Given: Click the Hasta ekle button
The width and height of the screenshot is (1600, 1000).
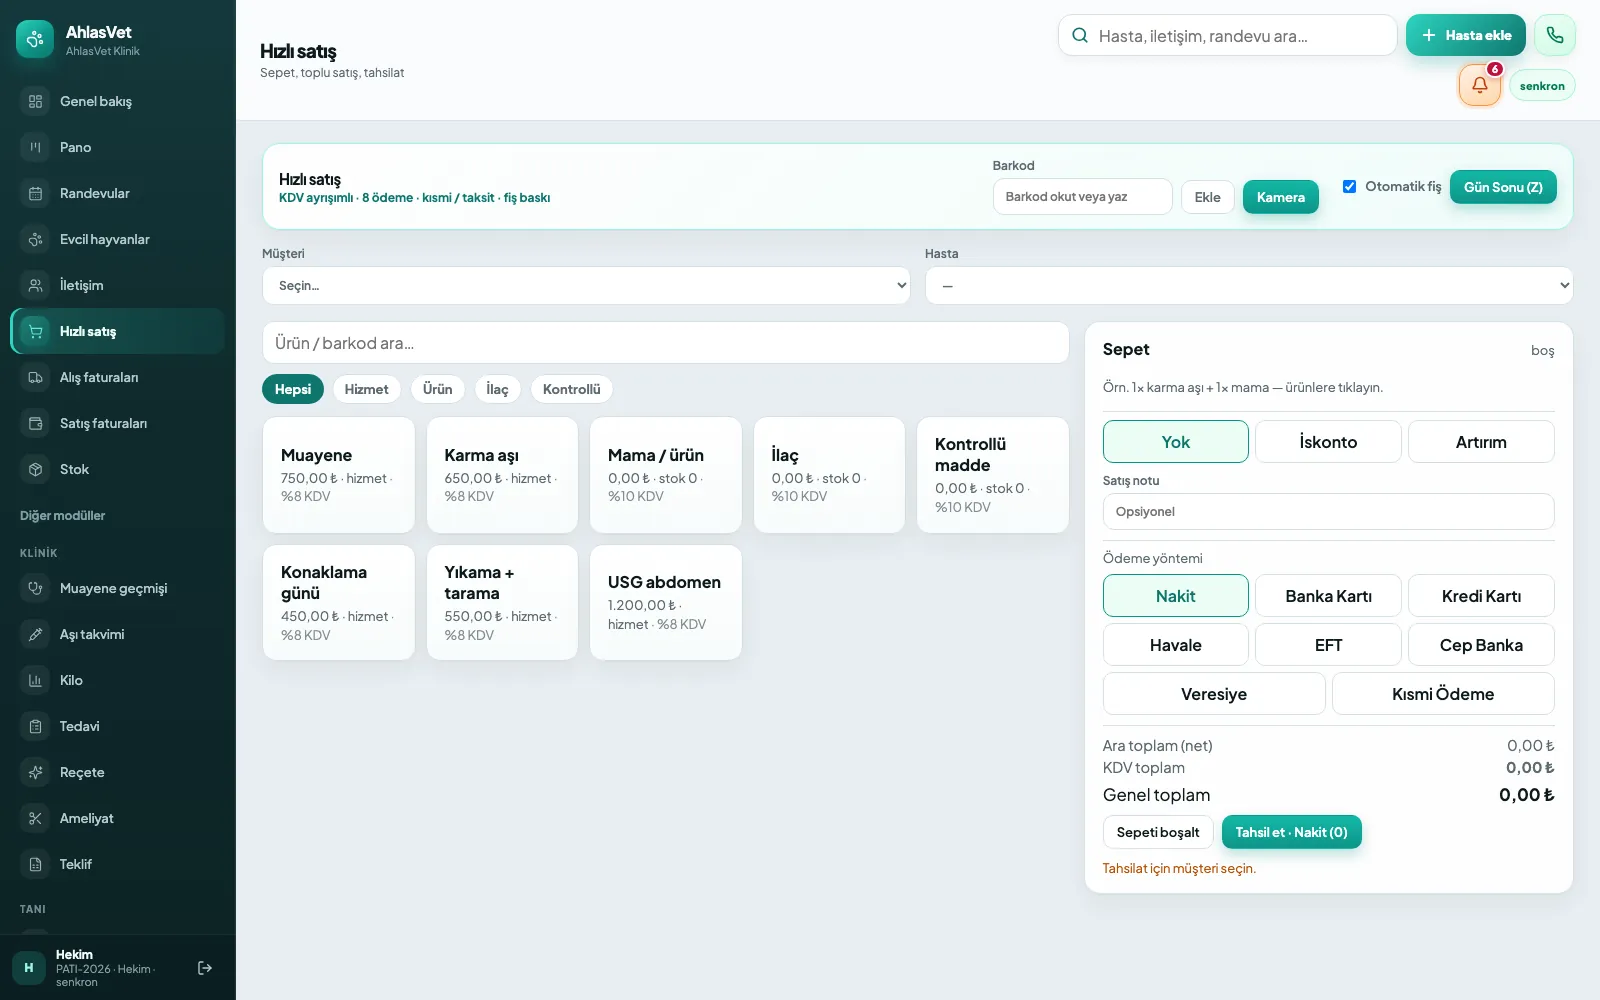Looking at the screenshot, I should (x=1466, y=35).
